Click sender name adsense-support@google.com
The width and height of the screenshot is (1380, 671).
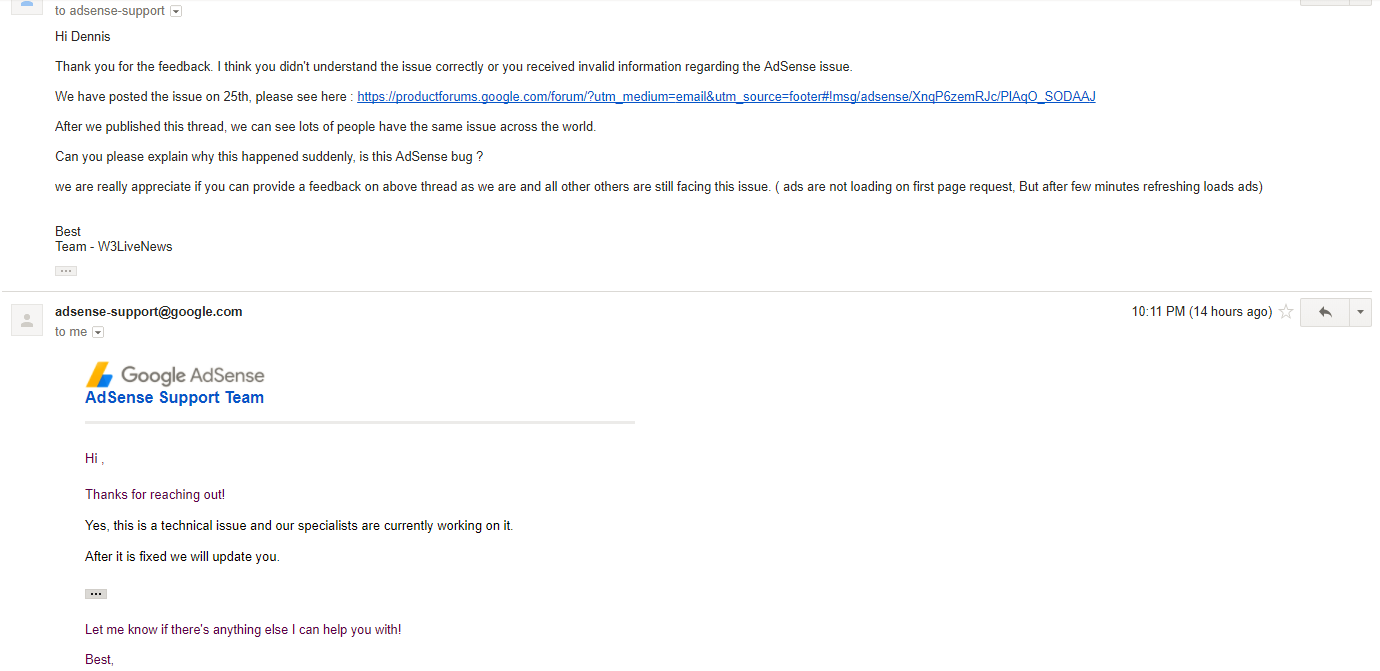click(x=149, y=312)
